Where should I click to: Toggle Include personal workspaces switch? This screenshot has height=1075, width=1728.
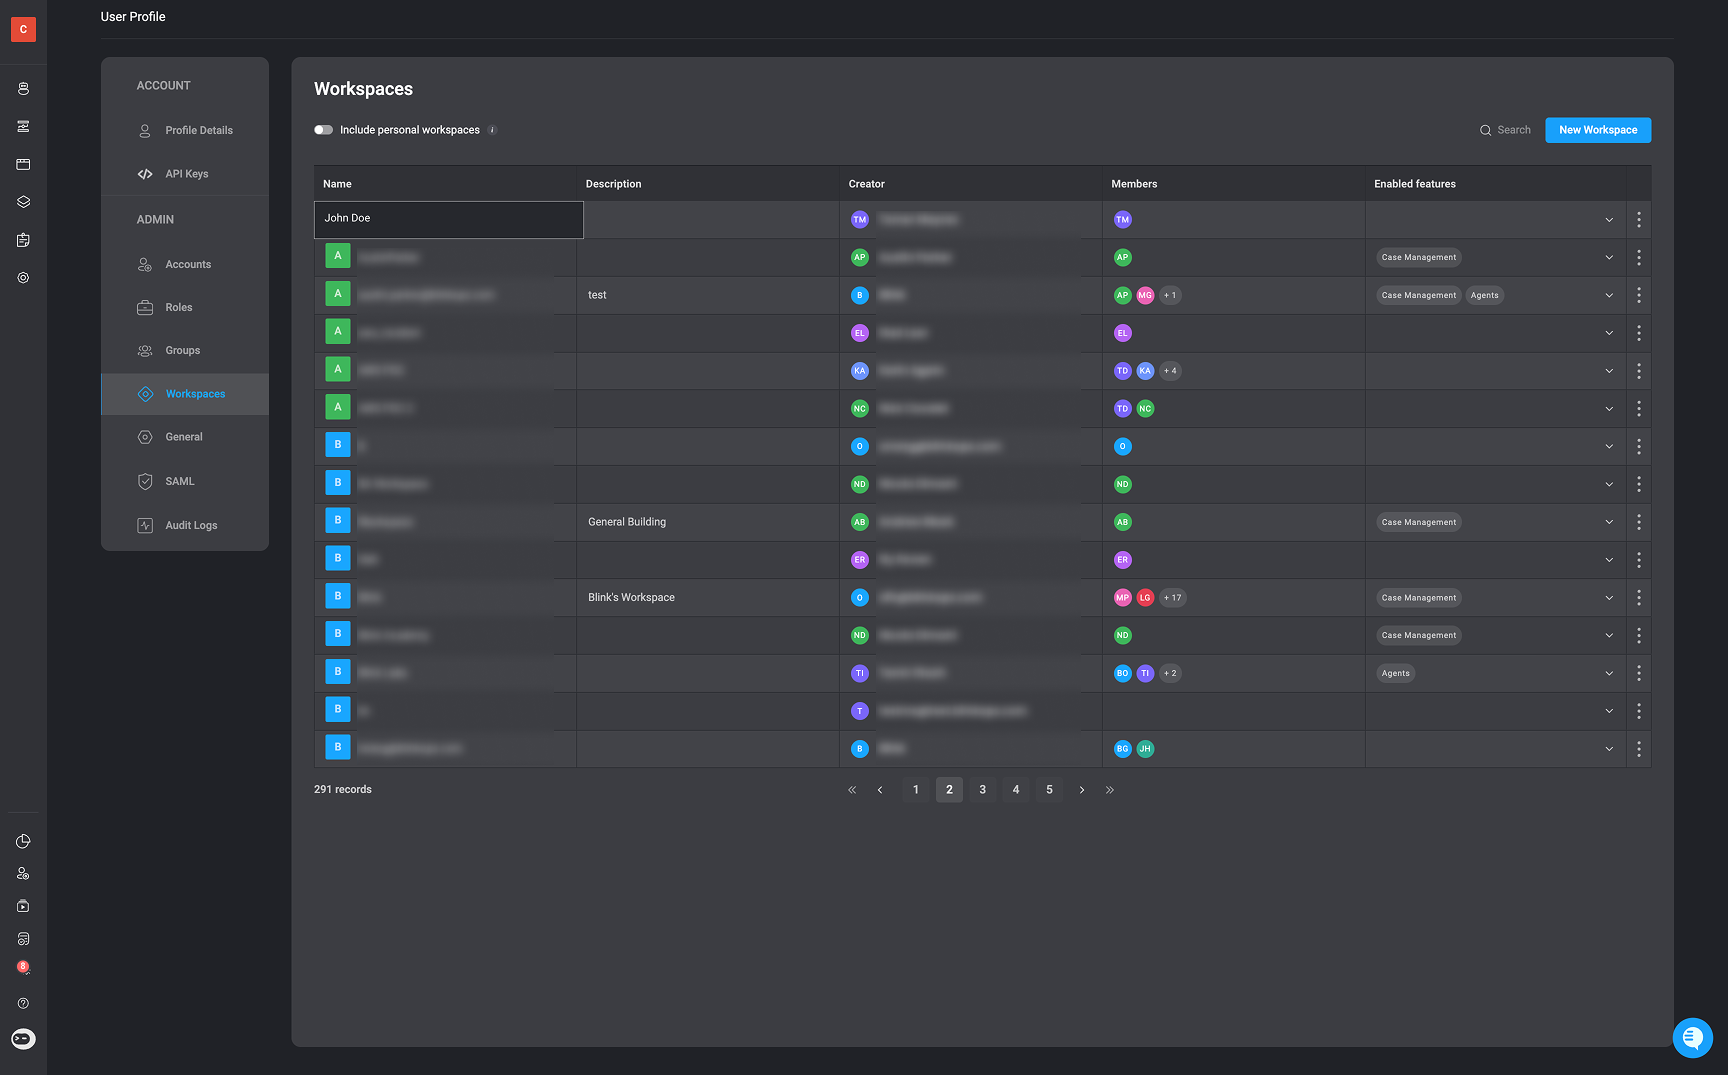tap(323, 130)
